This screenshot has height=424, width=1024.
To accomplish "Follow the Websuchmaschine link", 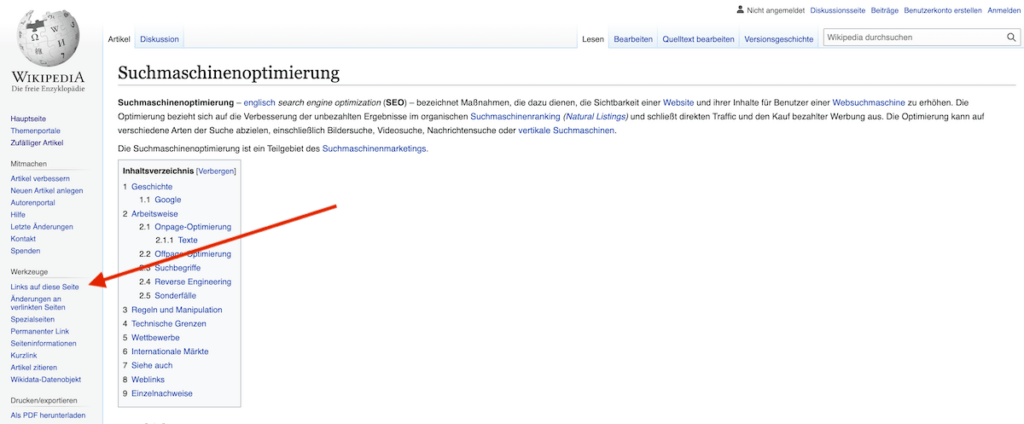I will coord(869,103).
